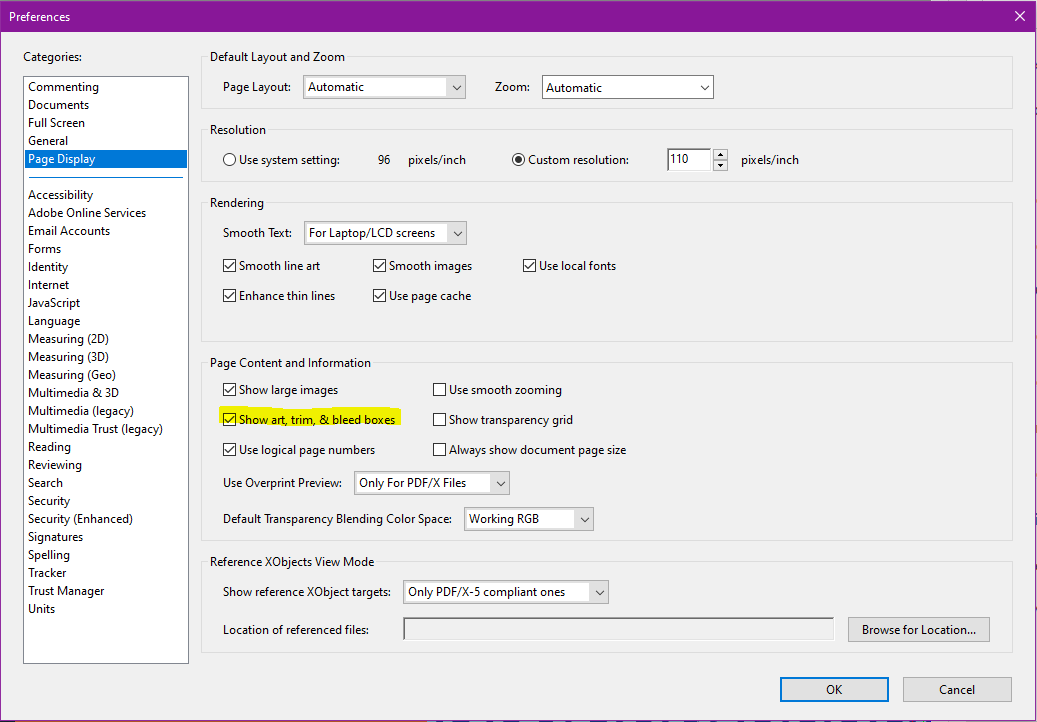The image size is (1037, 722).
Task: Open the Zoom dropdown
Action: 628,87
